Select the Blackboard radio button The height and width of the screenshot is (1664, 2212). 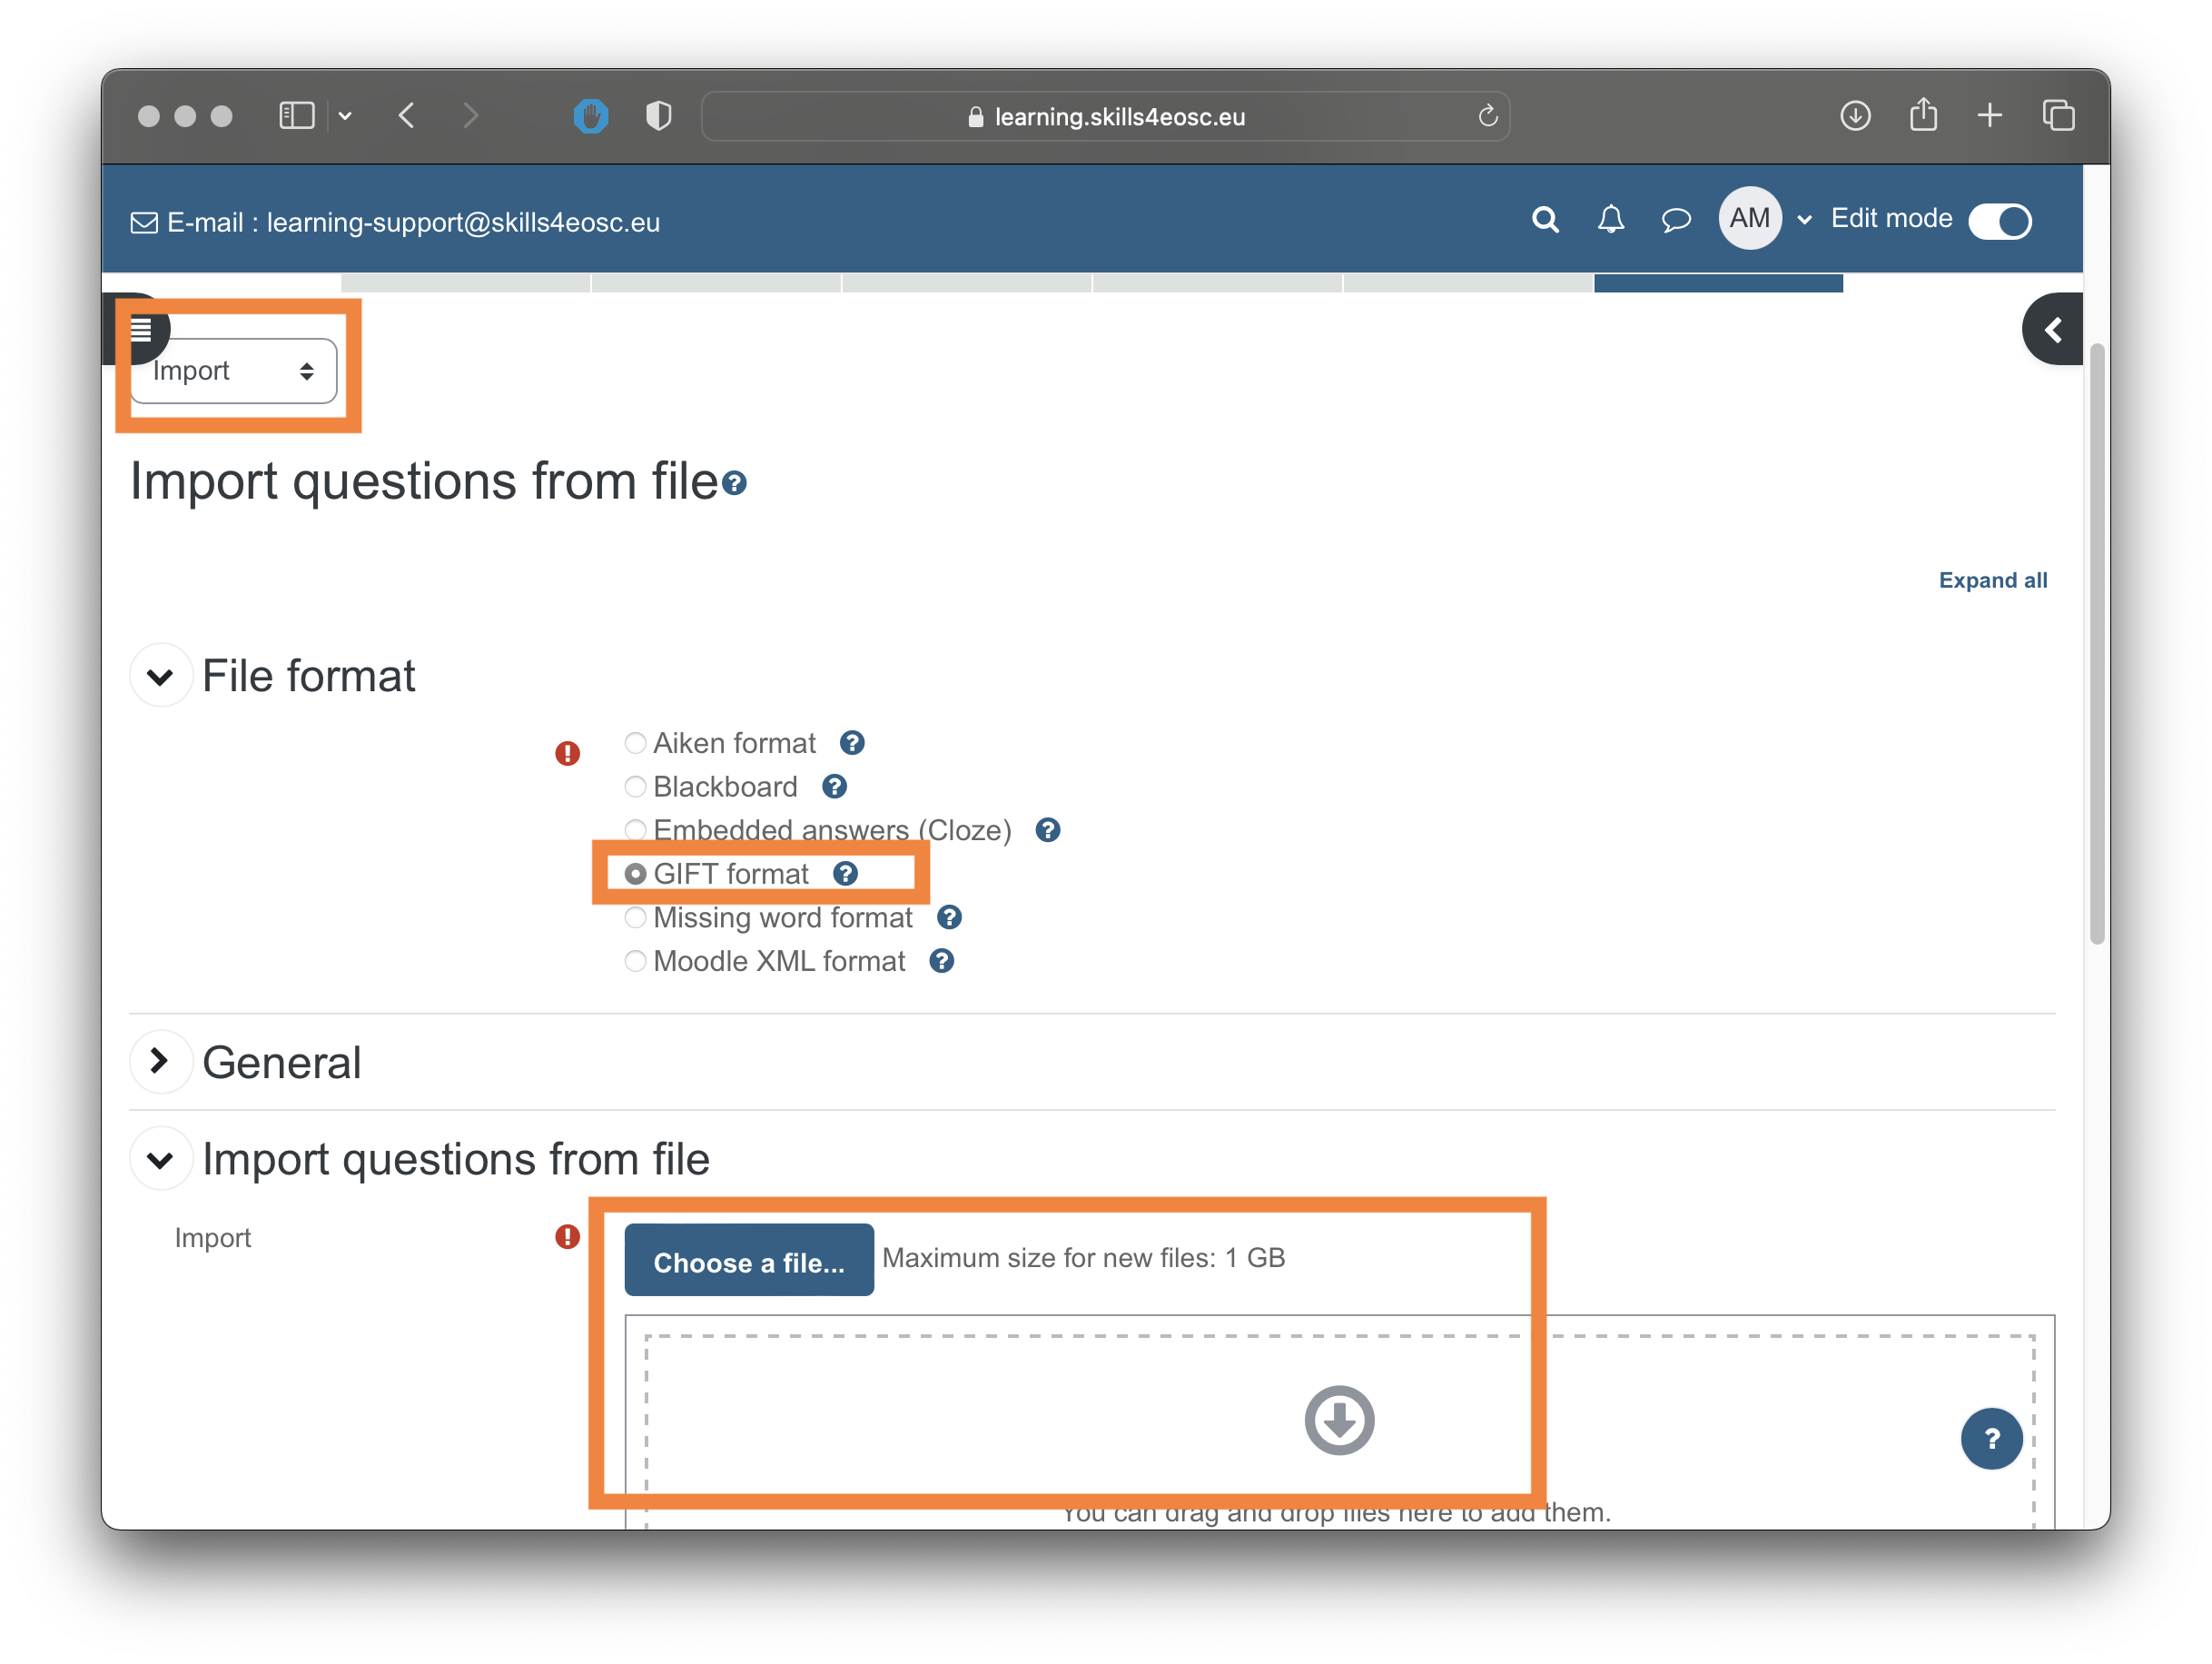(635, 787)
